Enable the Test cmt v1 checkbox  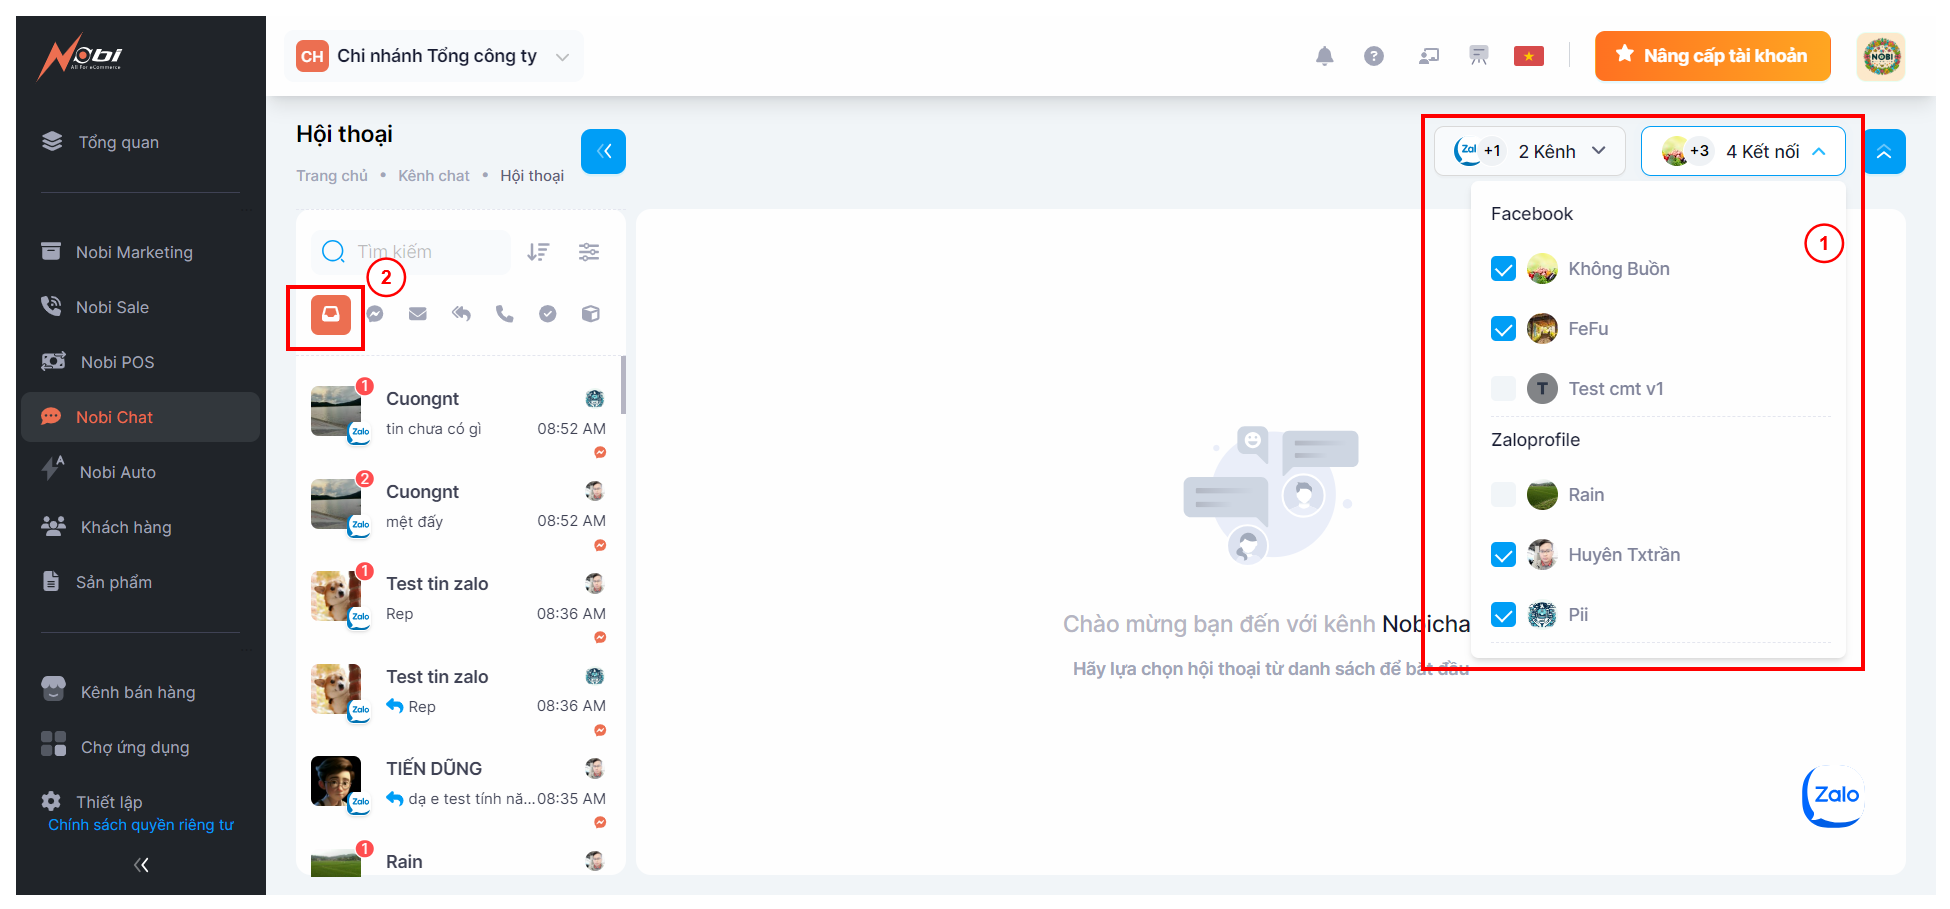click(x=1503, y=389)
